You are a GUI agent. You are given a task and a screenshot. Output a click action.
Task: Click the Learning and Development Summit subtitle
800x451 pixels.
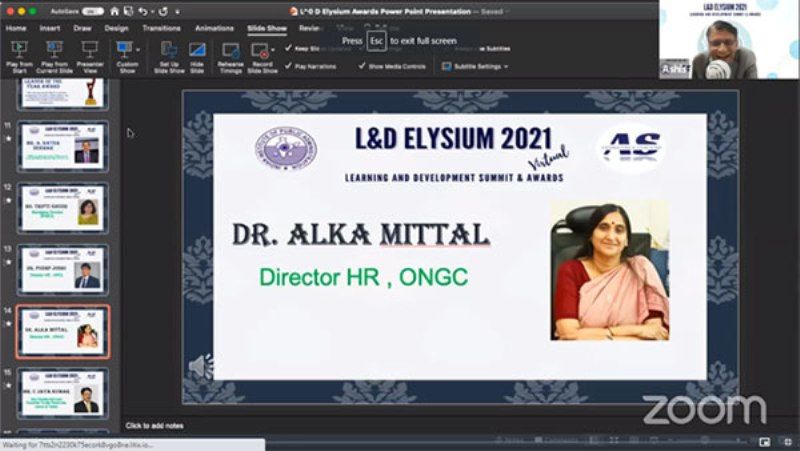tap(454, 178)
